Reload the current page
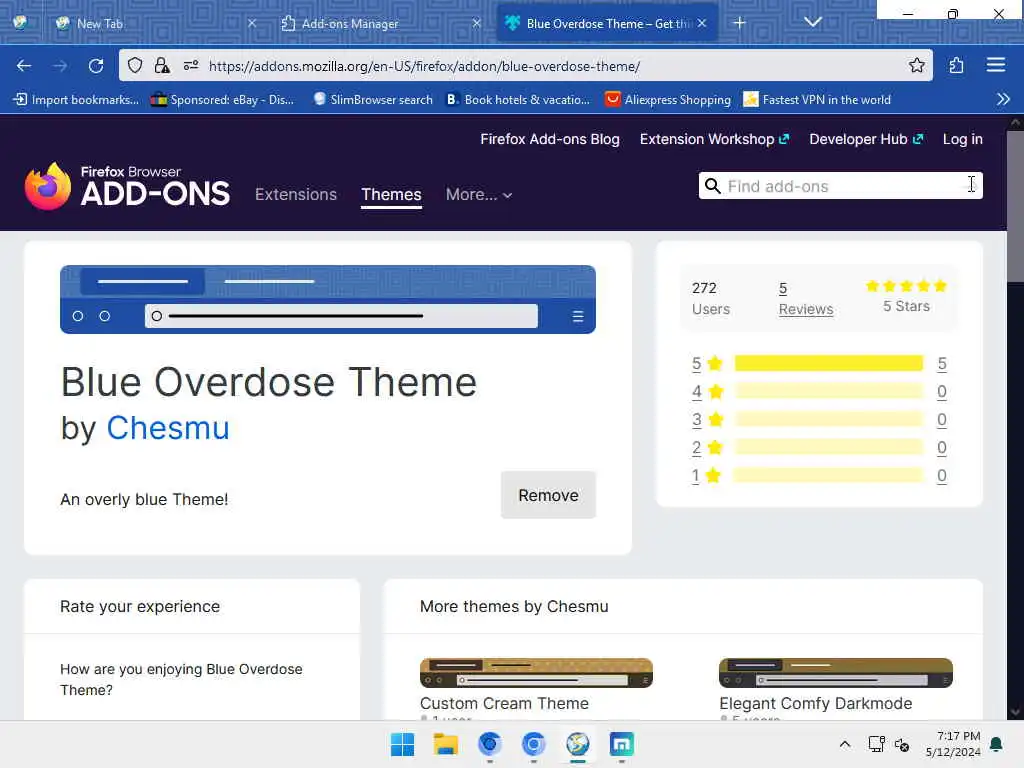This screenshot has width=1024, height=768. click(96, 66)
